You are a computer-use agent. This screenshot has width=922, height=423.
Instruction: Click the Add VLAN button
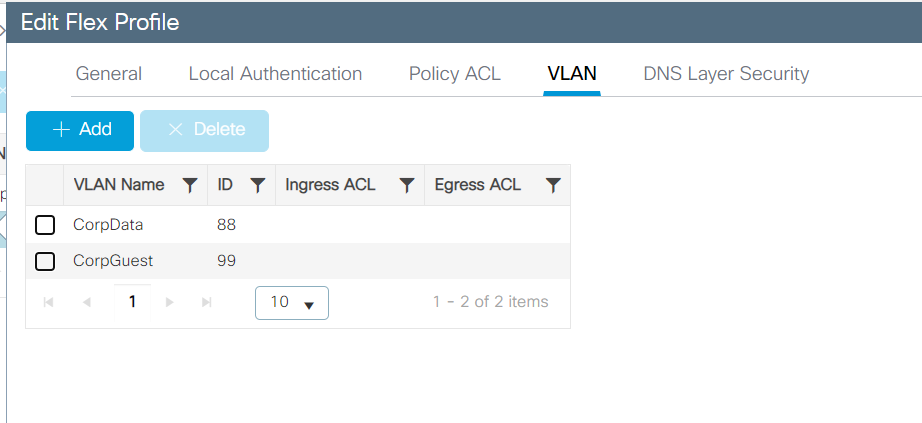[80, 131]
